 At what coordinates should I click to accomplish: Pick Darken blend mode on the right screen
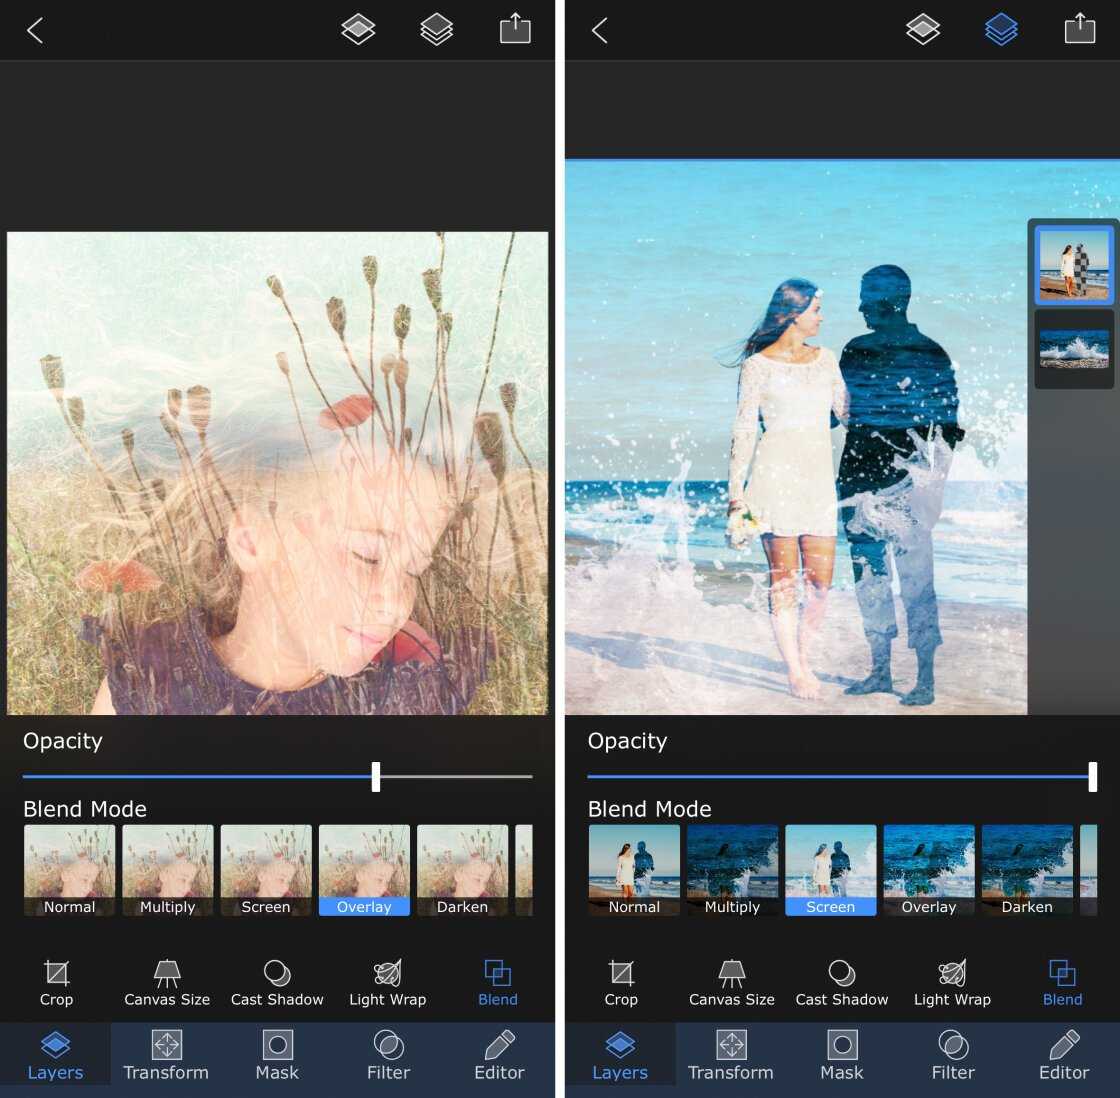[1027, 869]
